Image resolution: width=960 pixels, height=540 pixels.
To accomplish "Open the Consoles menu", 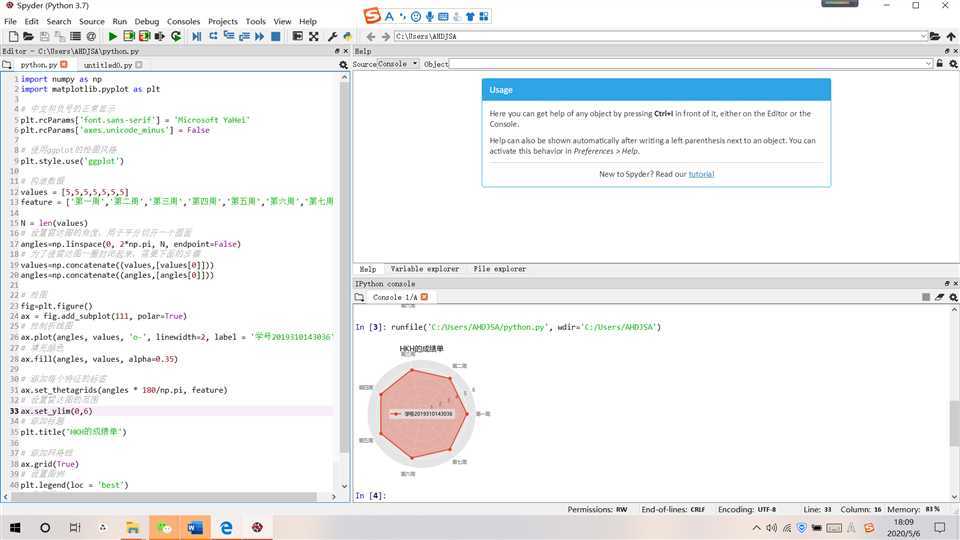I will [184, 21].
